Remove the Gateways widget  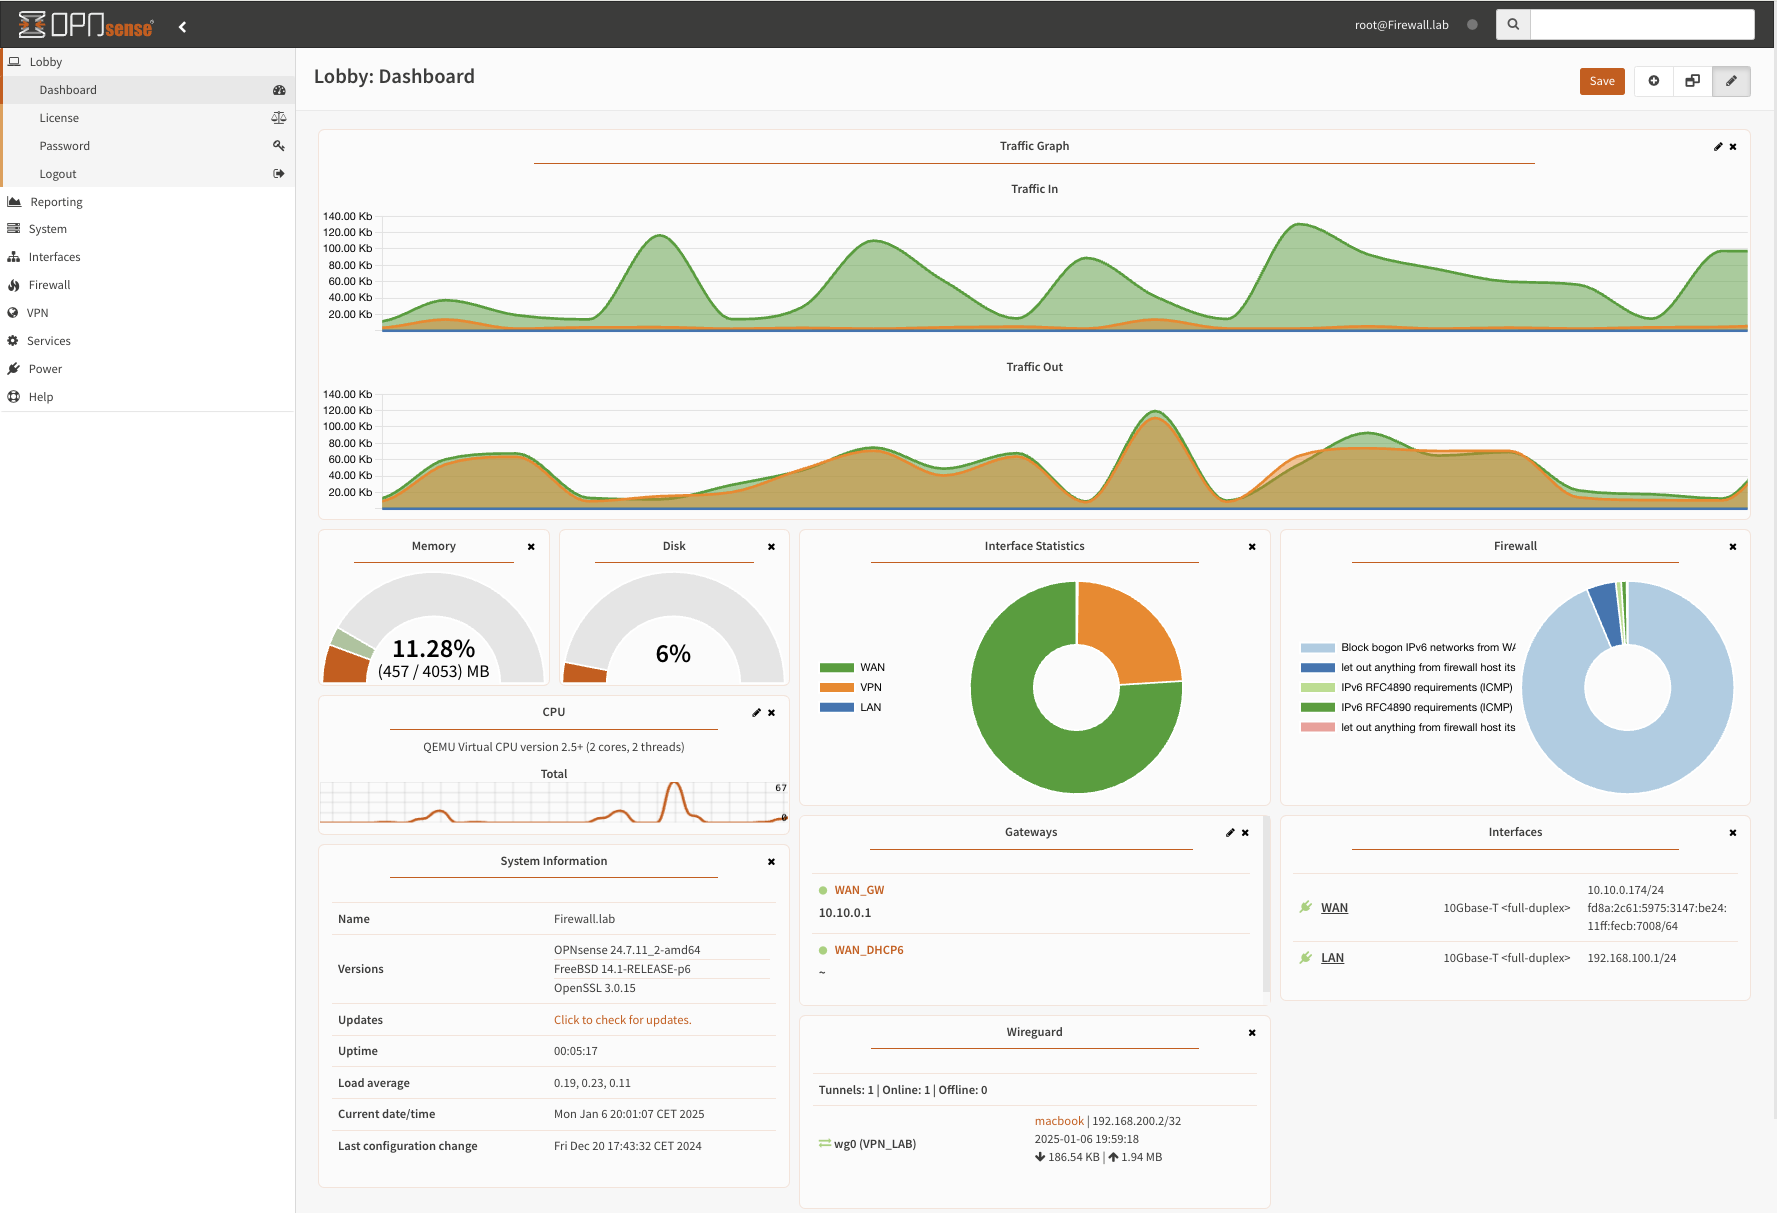tap(1245, 833)
